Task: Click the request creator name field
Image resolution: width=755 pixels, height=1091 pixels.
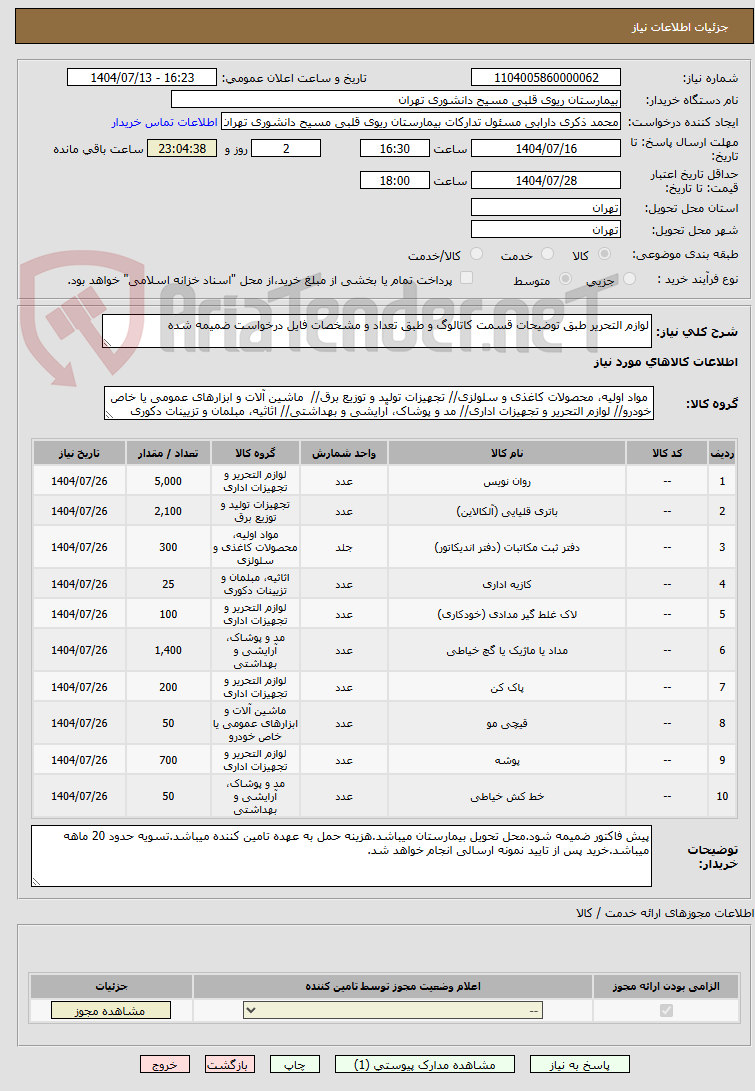Action: coord(421,122)
